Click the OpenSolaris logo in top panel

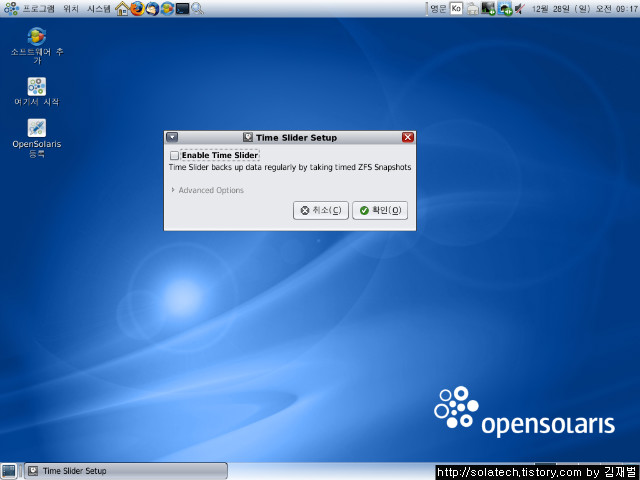(x=11, y=9)
